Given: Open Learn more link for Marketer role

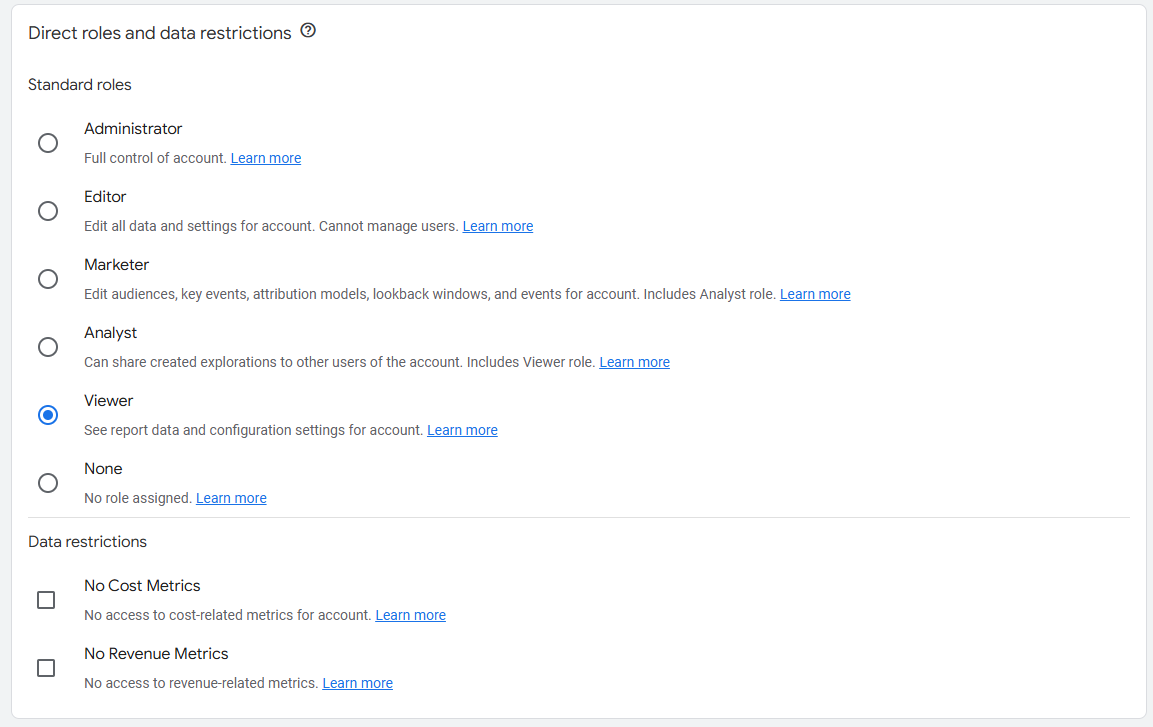Looking at the screenshot, I should (815, 294).
